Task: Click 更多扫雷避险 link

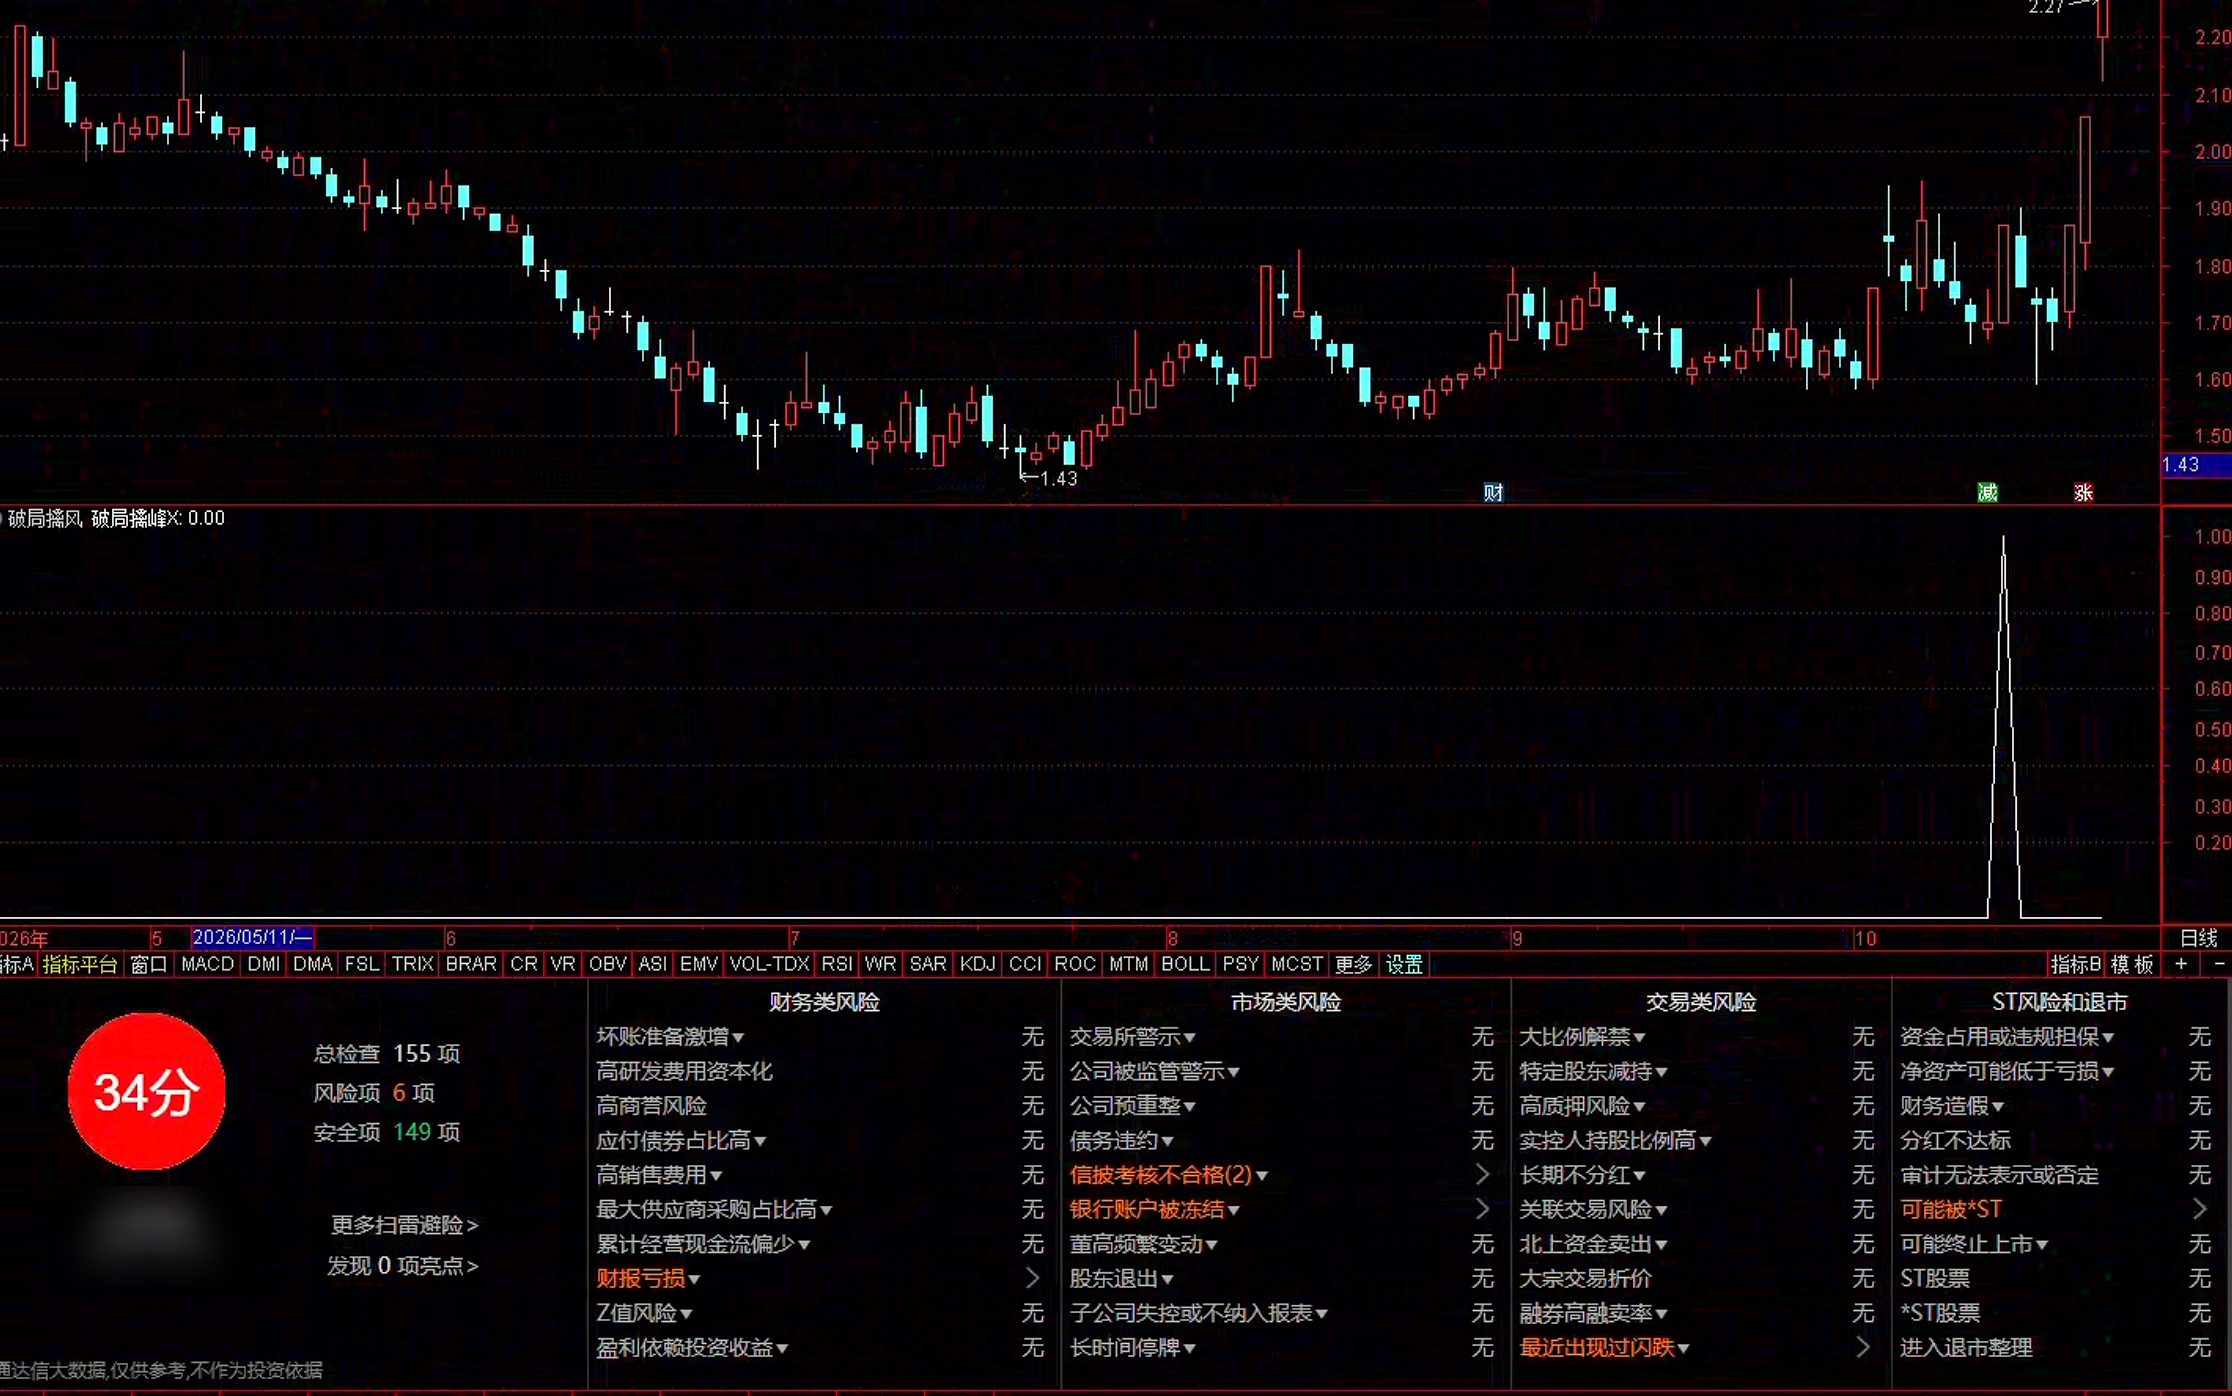Action: (x=404, y=1225)
